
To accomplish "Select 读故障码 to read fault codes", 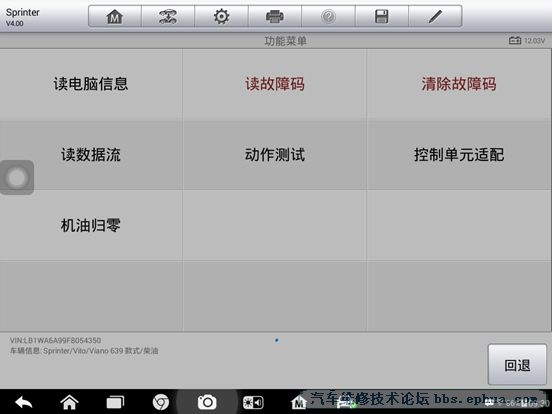I will click(x=275, y=84).
